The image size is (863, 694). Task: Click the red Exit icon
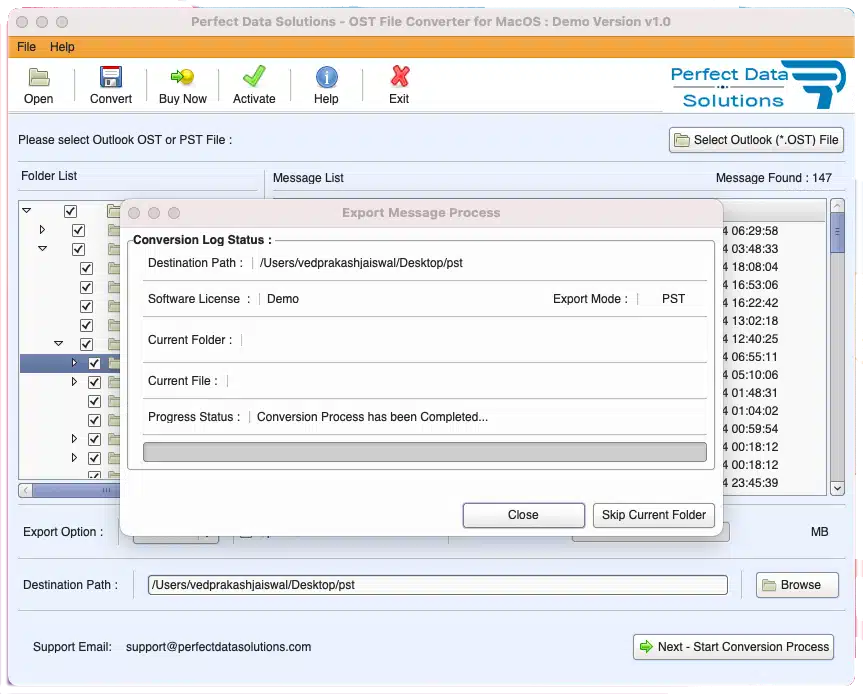(x=400, y=76)
